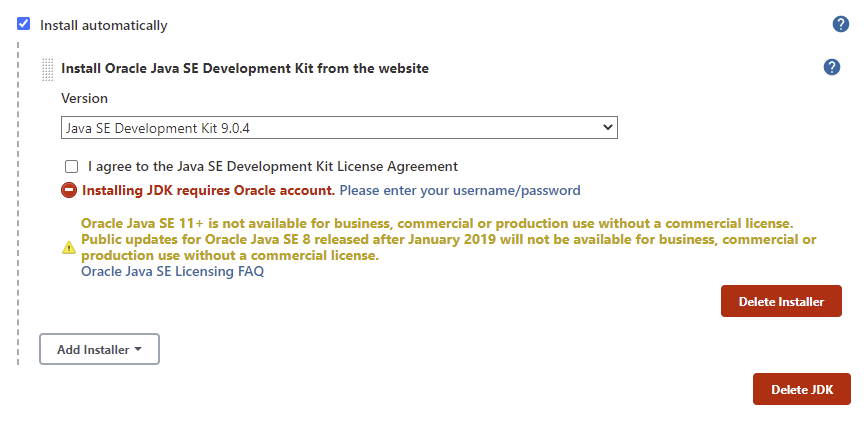Screen dimensions: 866x423
Task: Click the Version field label
Action: [85, 98]
